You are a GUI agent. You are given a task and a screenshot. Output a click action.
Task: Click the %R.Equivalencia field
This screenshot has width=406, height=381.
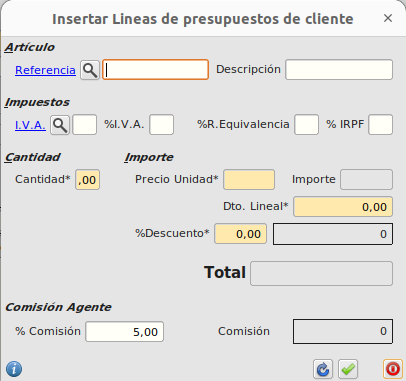tap(306, 125)
